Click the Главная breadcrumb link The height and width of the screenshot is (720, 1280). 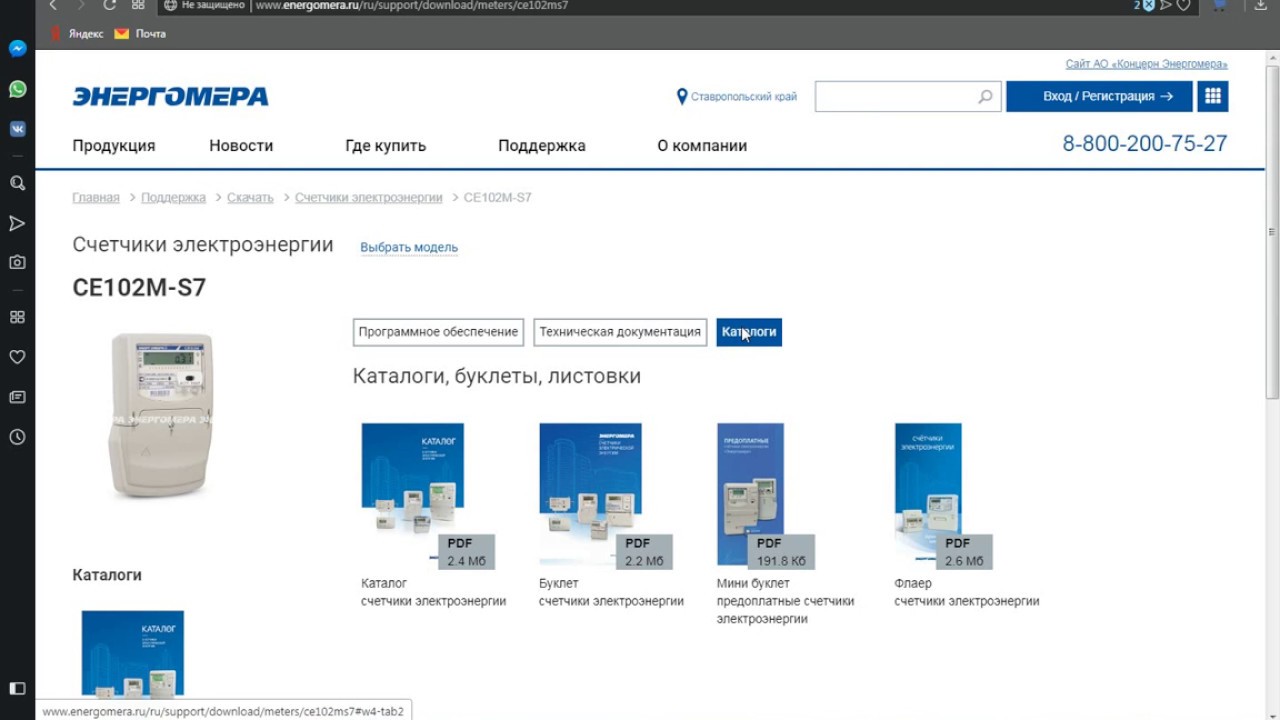[x=96, y=198]
